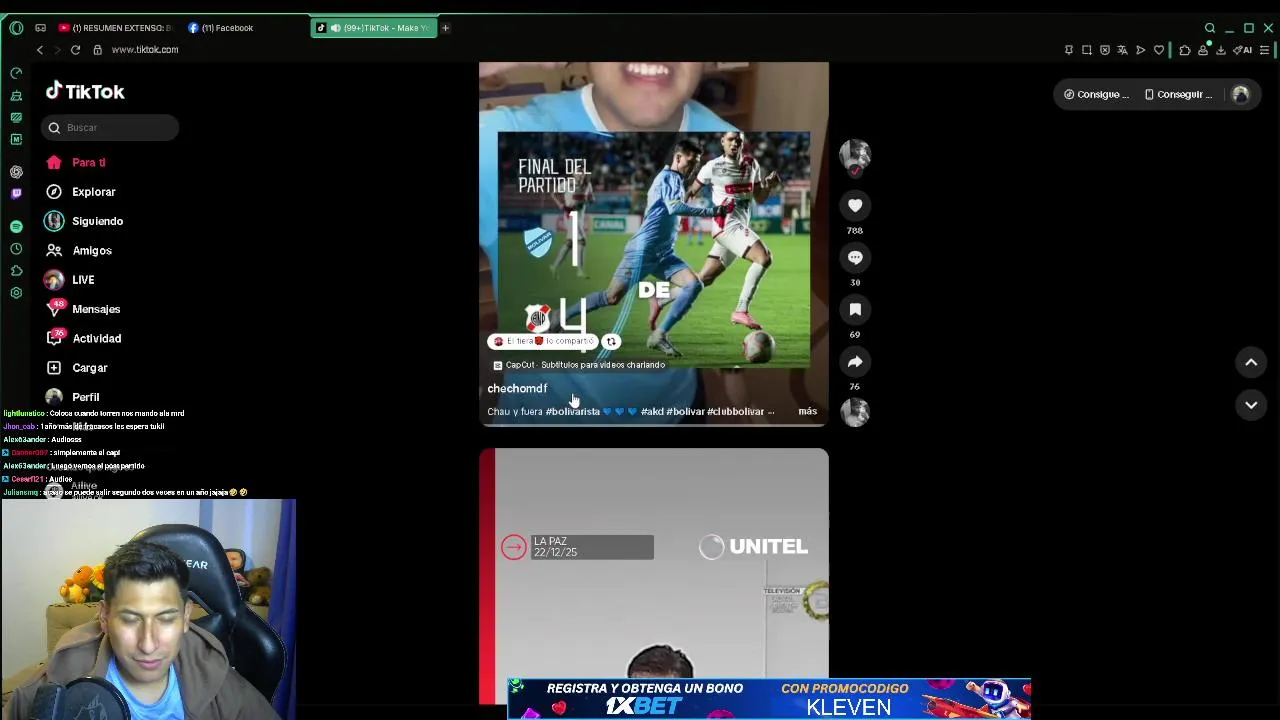Open the #bolivarista hashtag
Screen dimensions: 1280x720
(572, 411)
